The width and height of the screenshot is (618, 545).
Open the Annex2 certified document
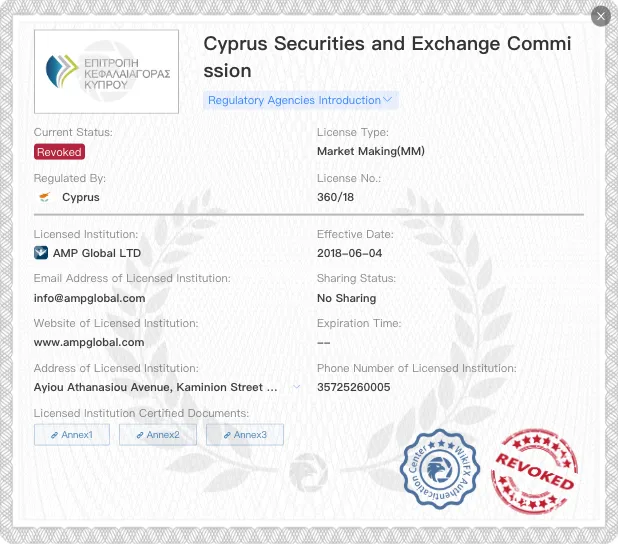click(158, 435)
